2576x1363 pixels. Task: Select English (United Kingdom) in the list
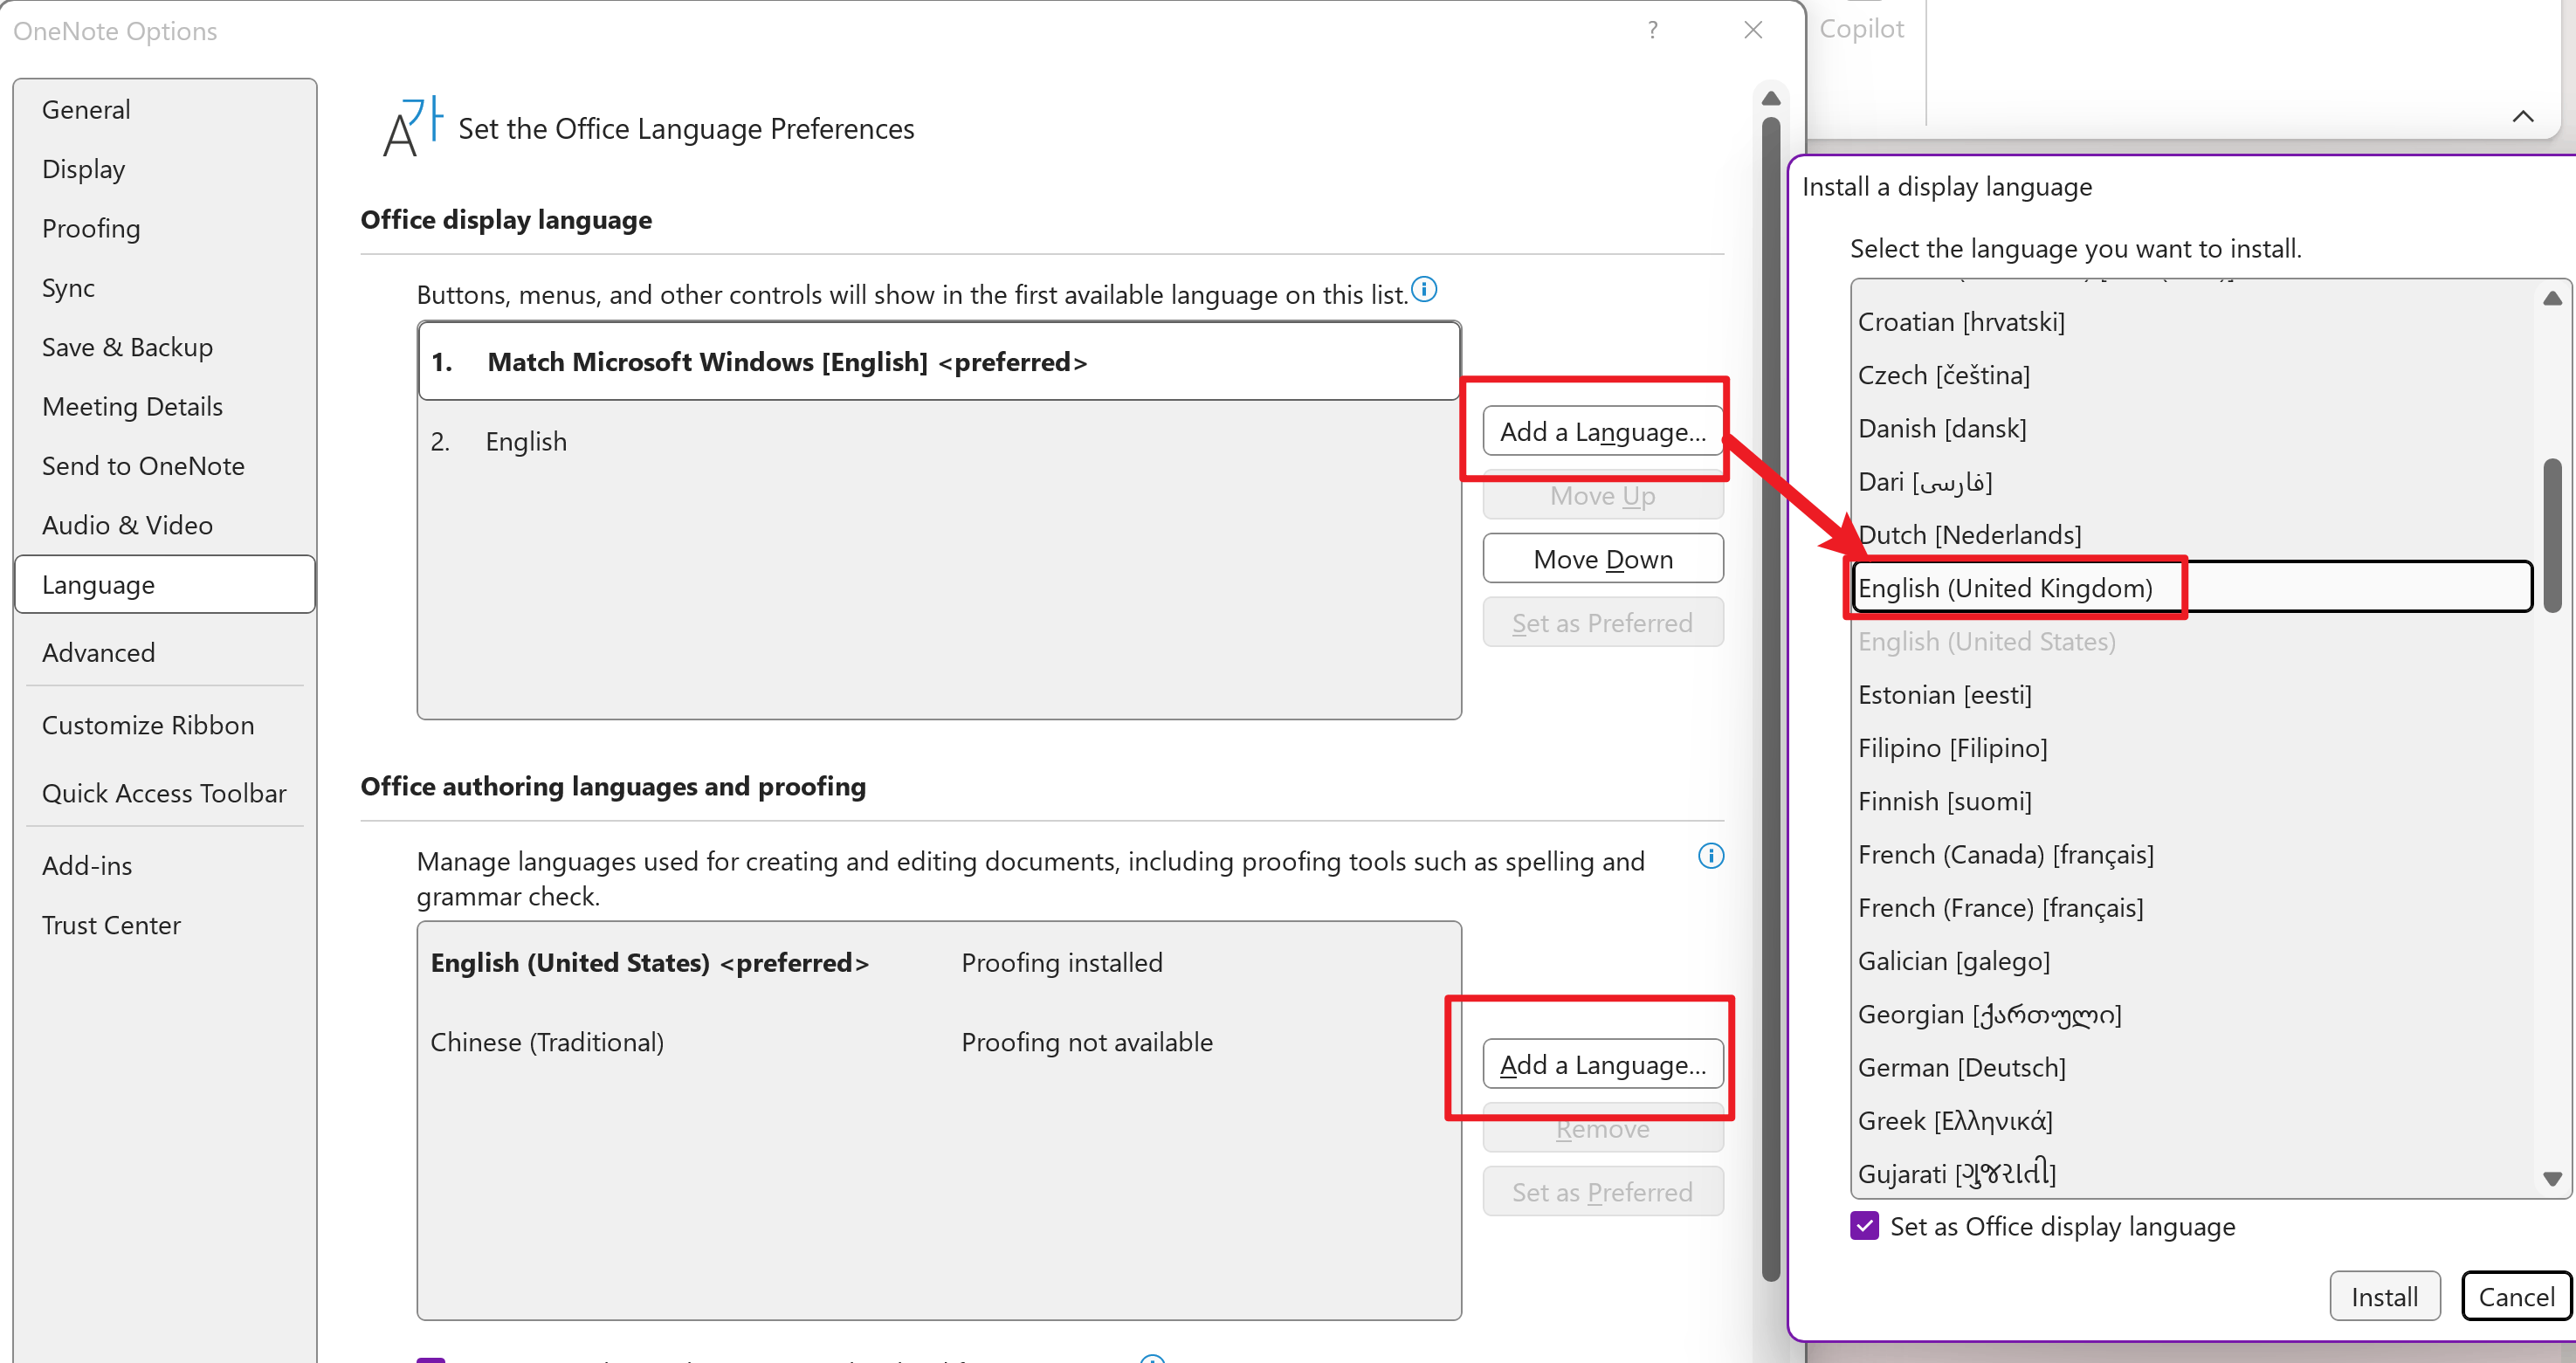pyautogui.click(x=2192, y=588)
